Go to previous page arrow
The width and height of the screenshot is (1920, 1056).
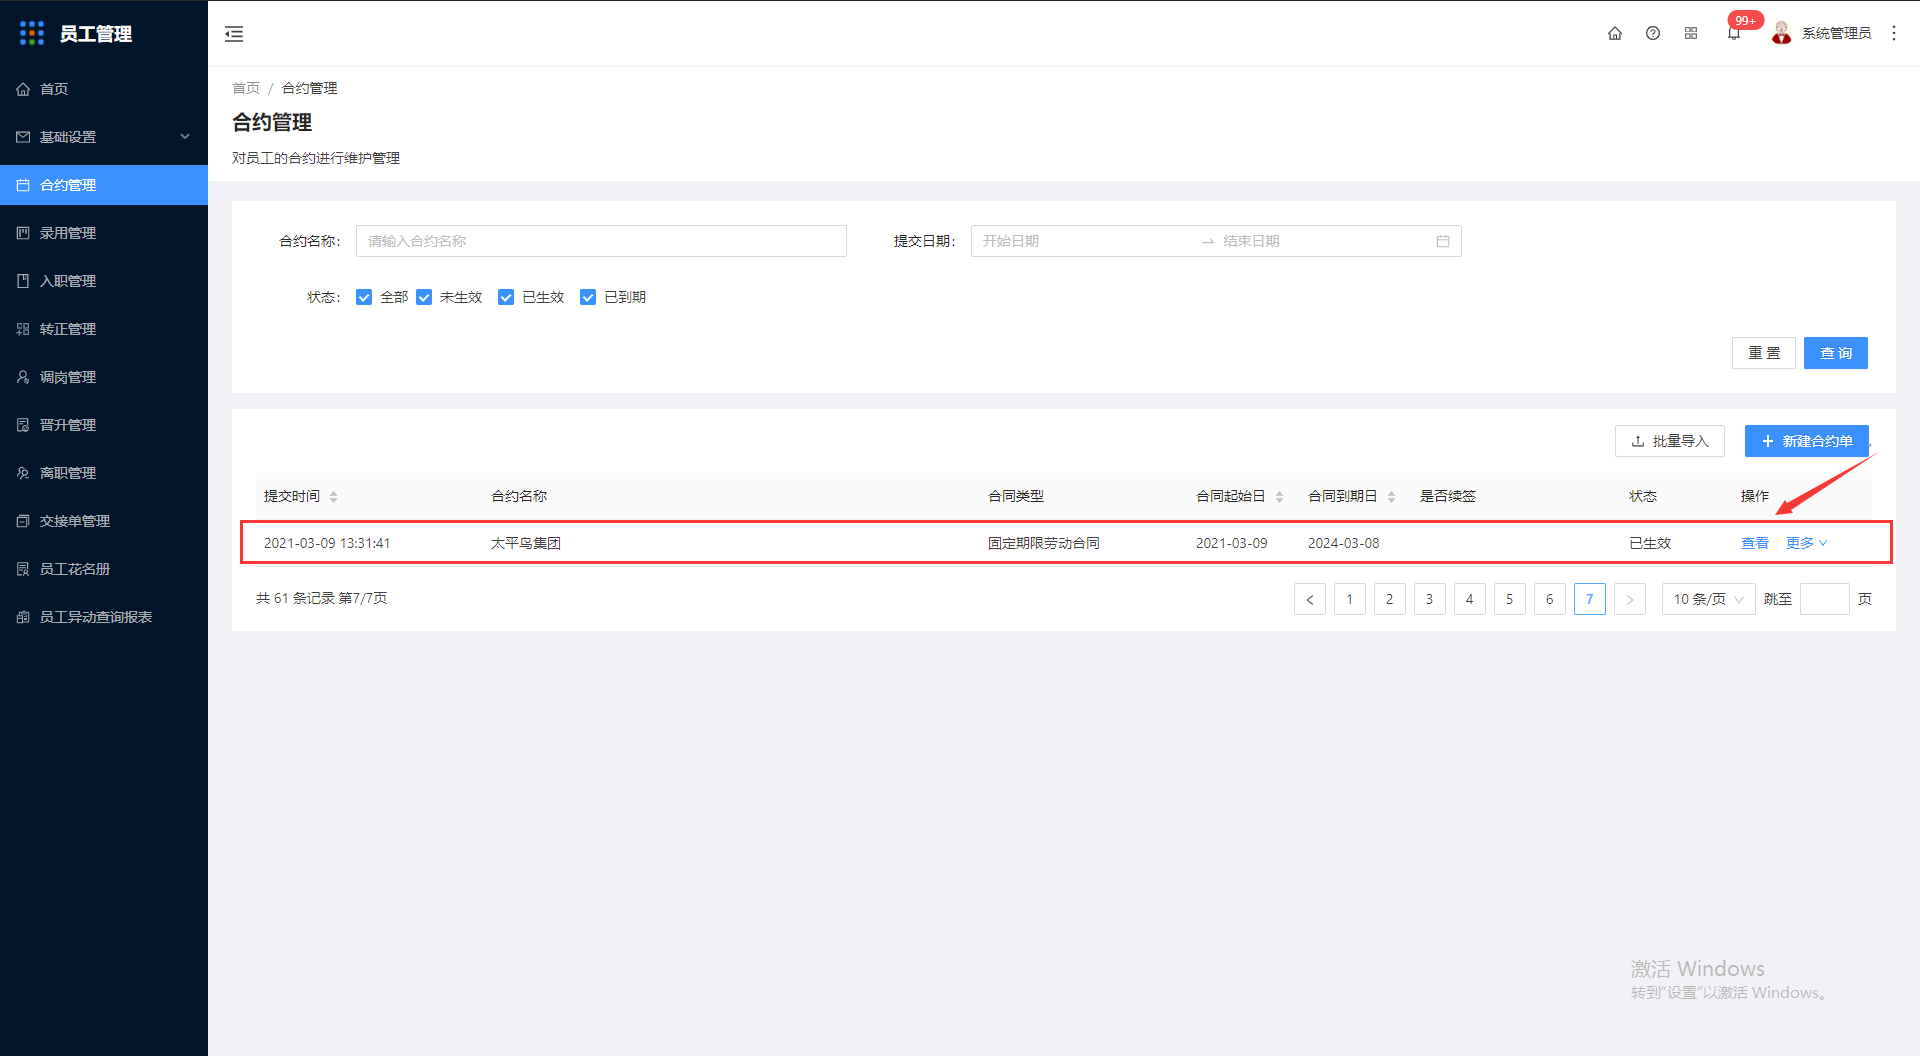point(1310,599)
